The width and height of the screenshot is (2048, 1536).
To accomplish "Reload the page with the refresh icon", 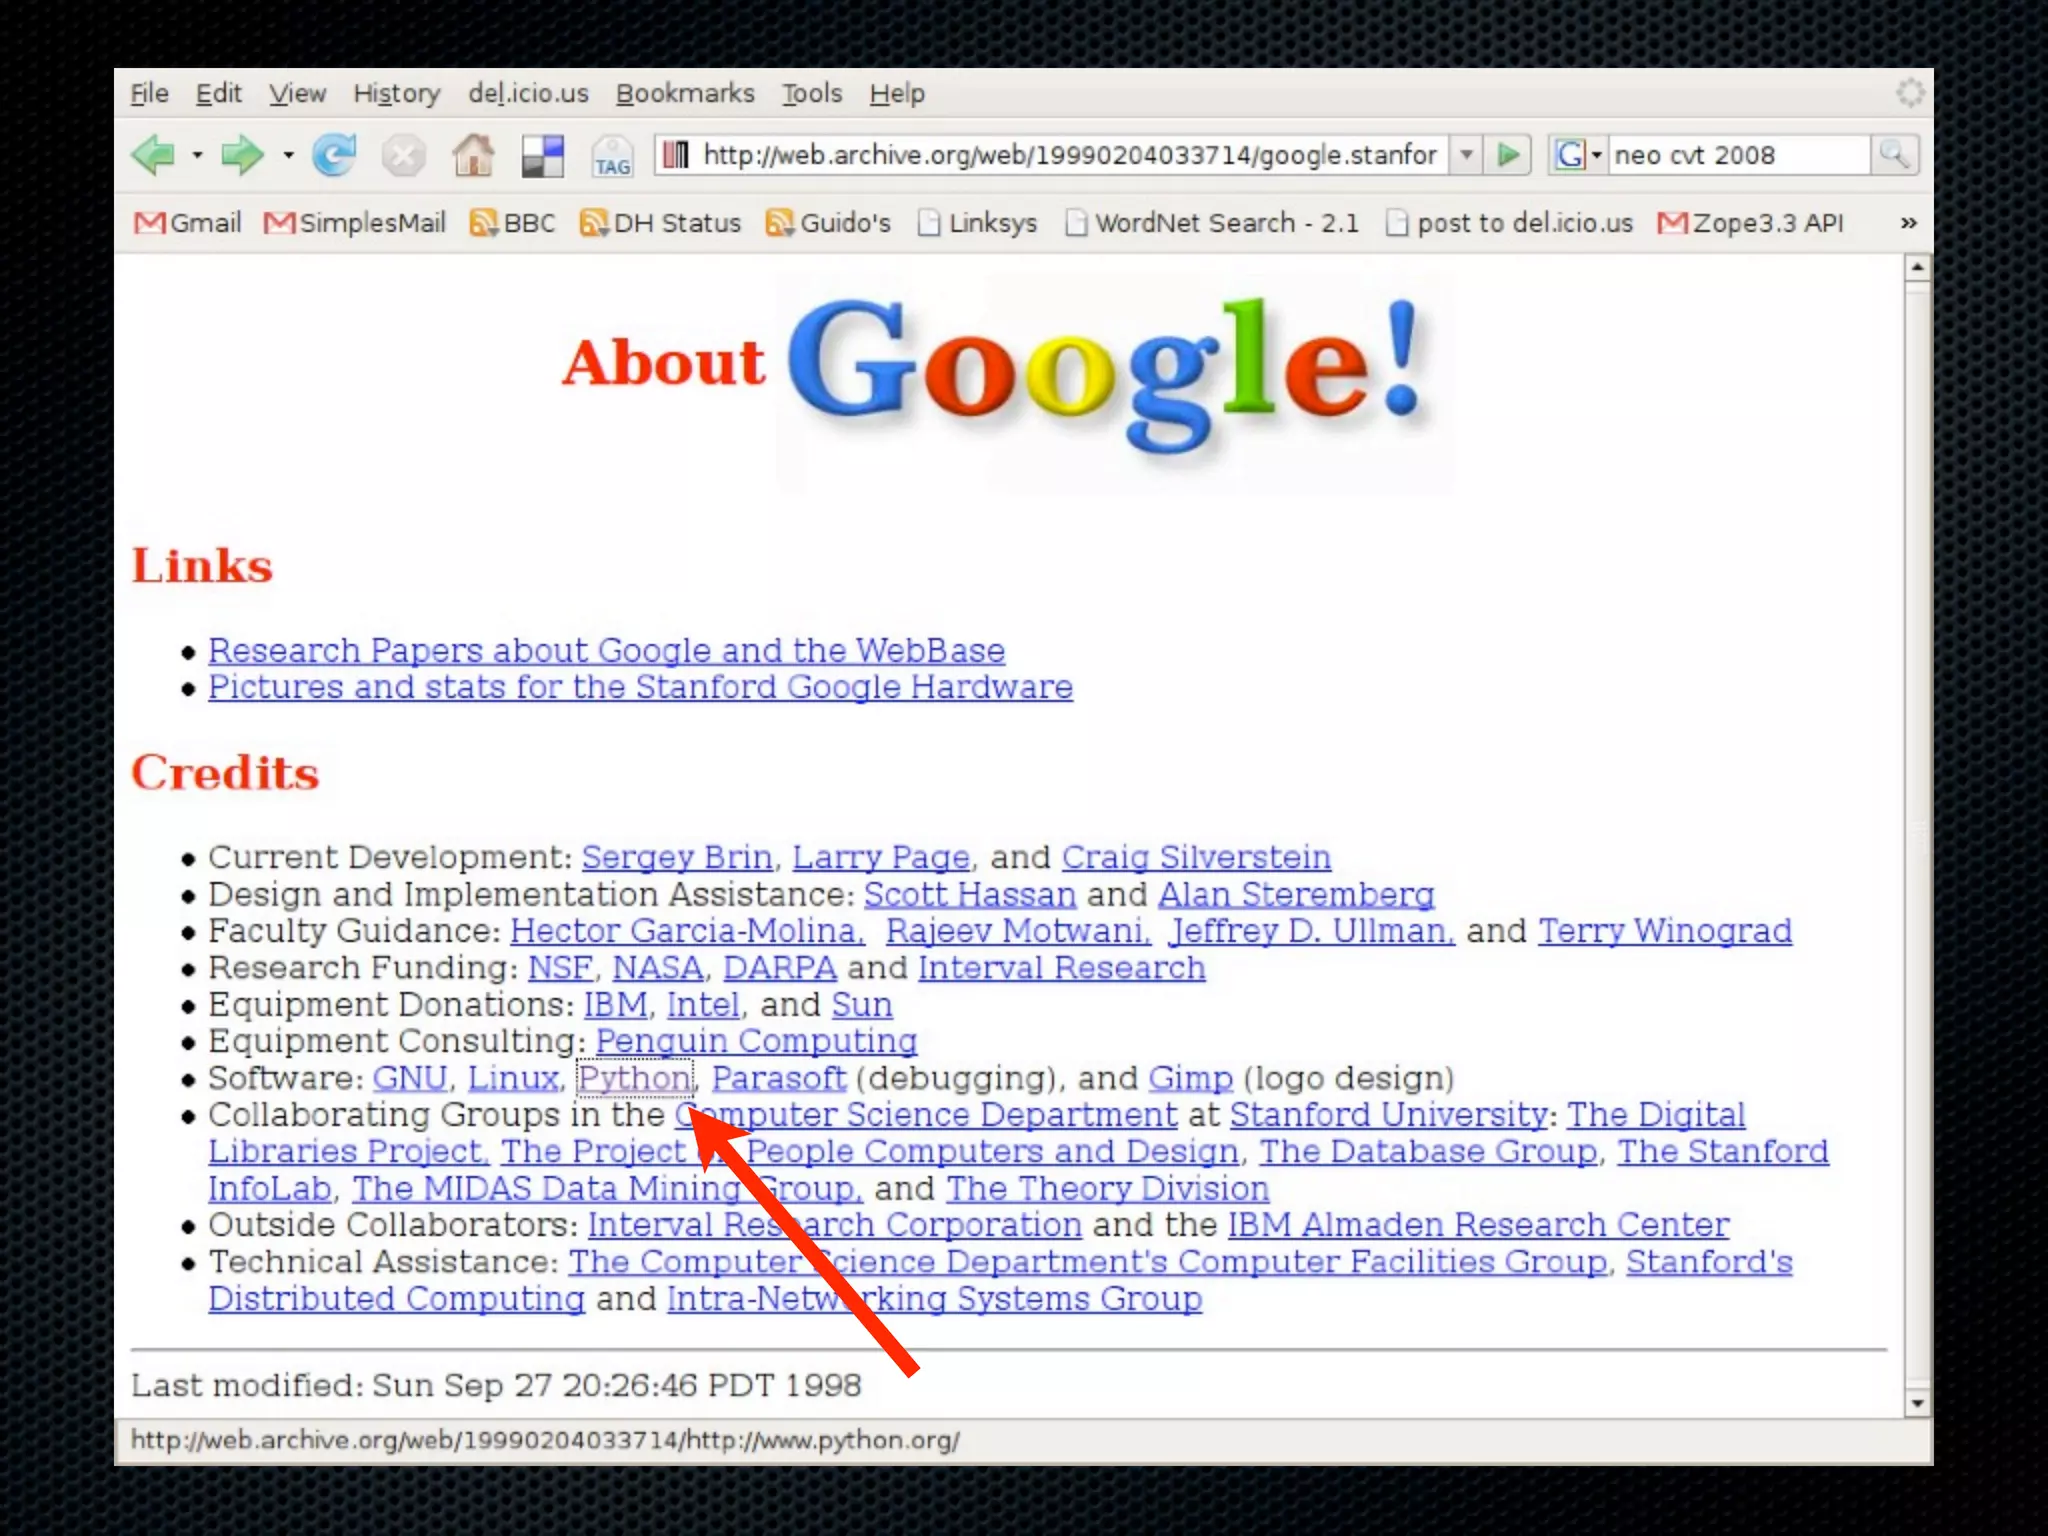I will (x=334, y=155).
